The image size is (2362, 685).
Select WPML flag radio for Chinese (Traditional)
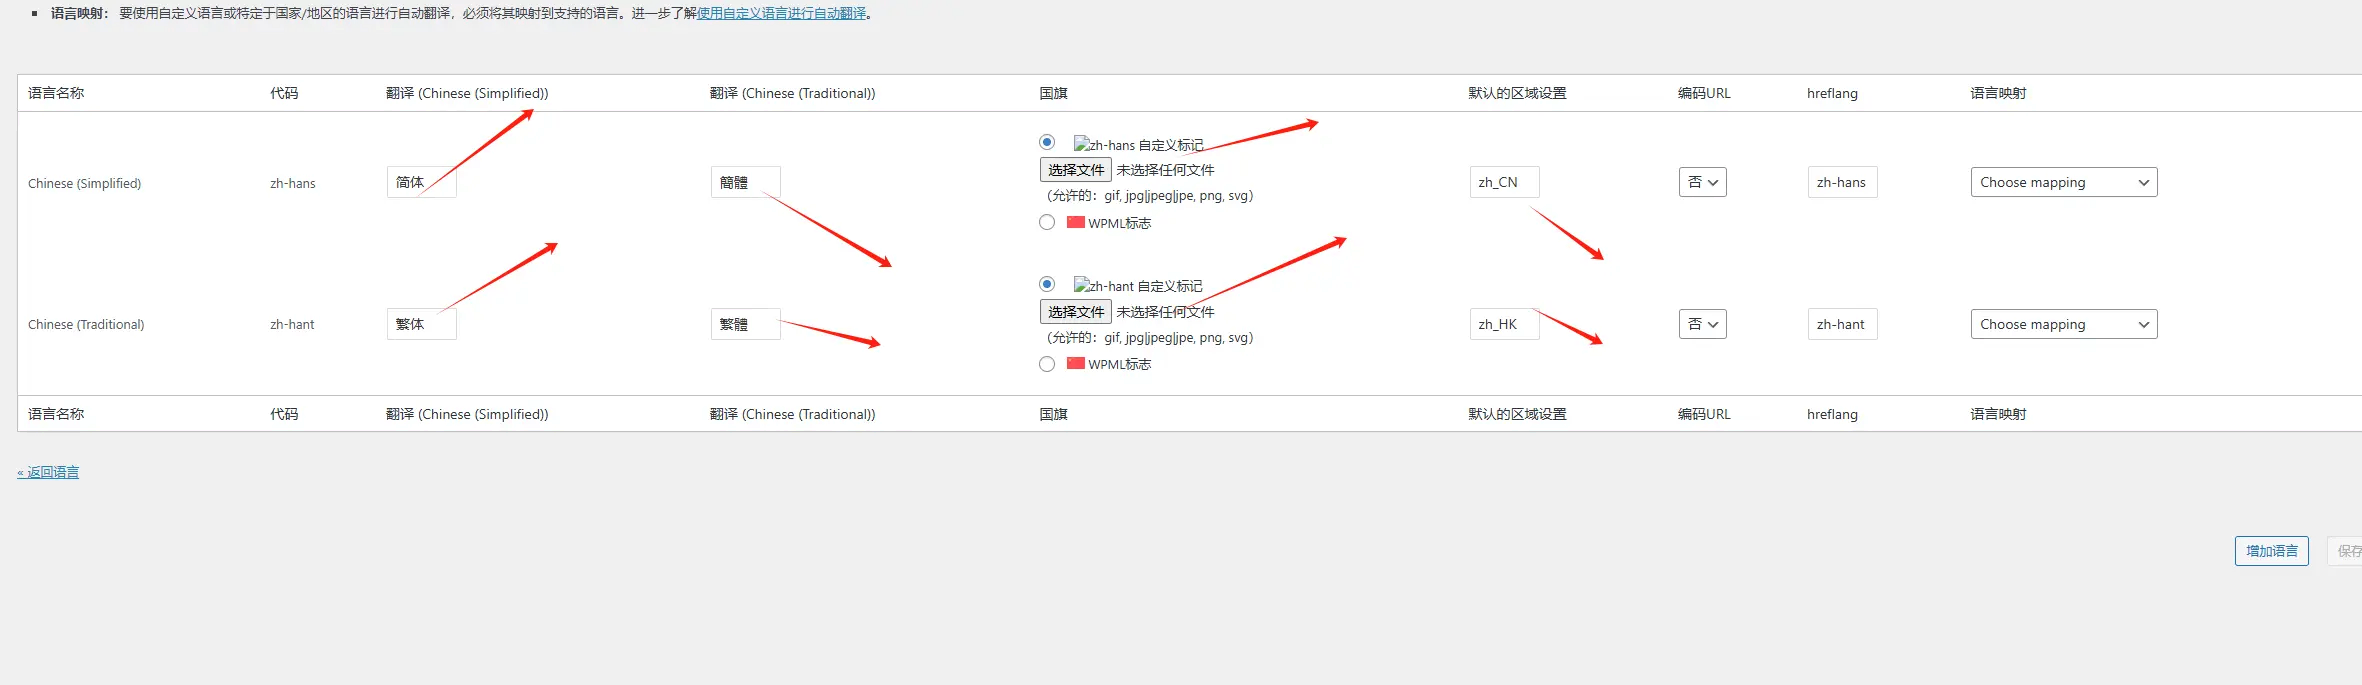click(1047, 364)
